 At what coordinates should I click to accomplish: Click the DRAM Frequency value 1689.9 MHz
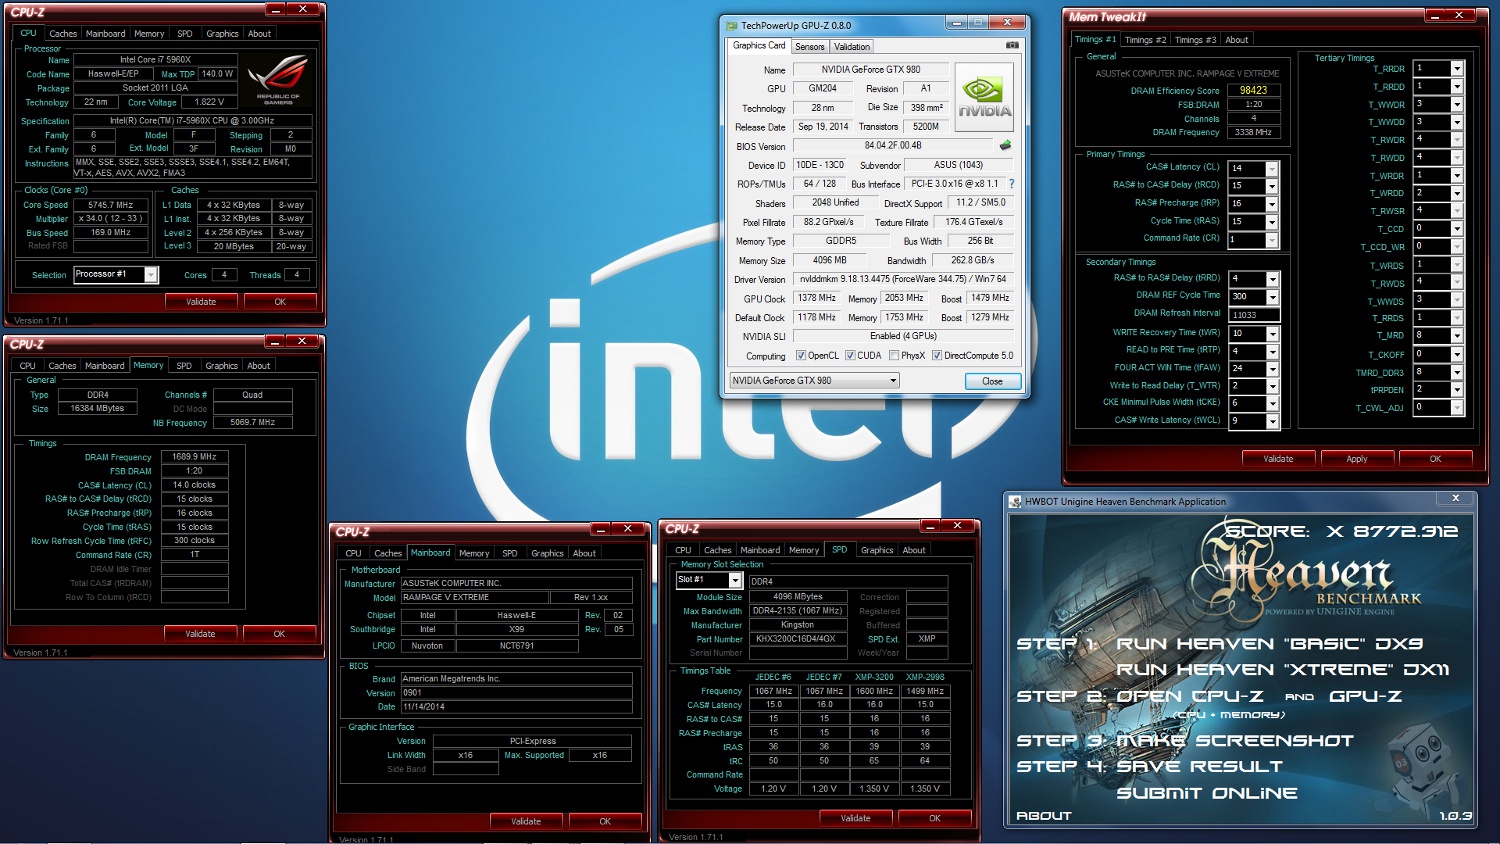[194, 457]
